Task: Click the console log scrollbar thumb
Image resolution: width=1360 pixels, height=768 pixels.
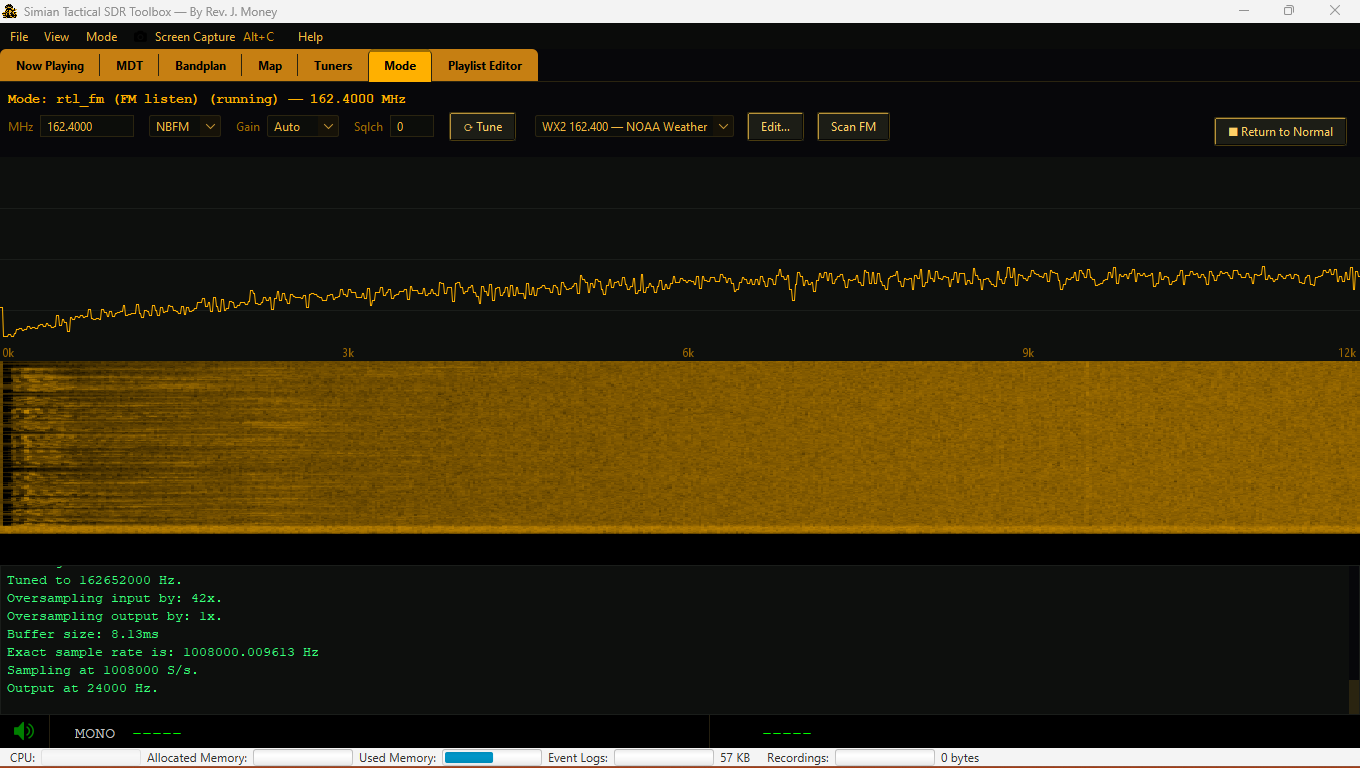Action: click(x=1354, y=696)
